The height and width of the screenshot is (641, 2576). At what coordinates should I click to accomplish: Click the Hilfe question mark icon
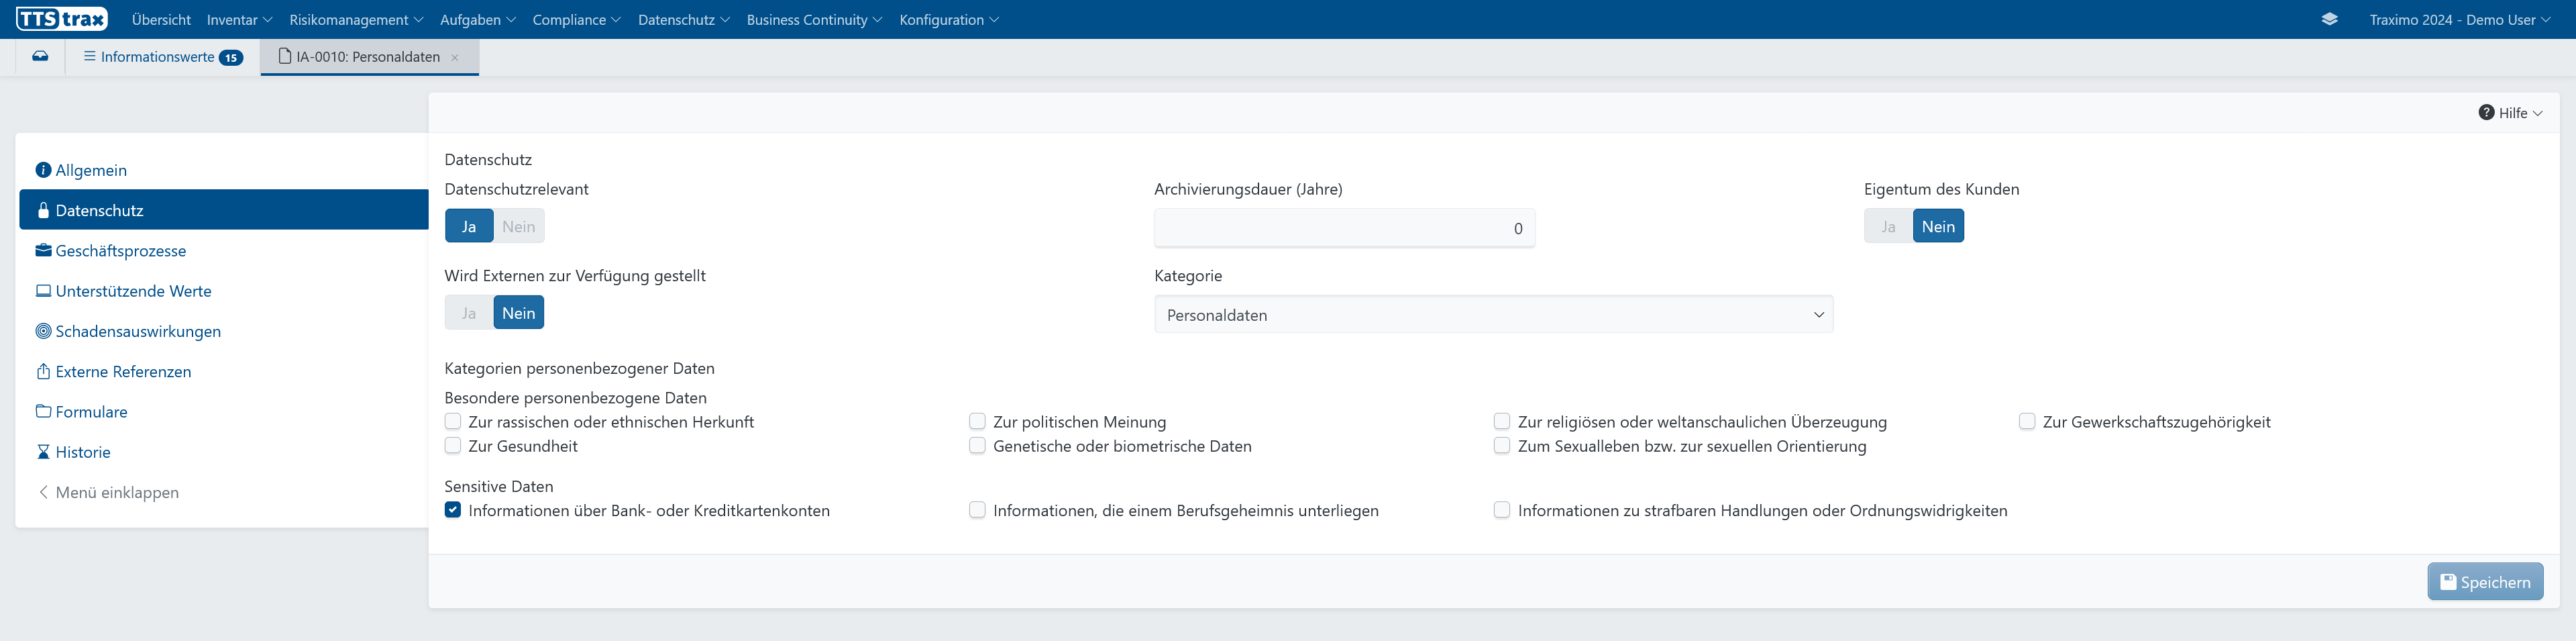tap(2486, 112)
